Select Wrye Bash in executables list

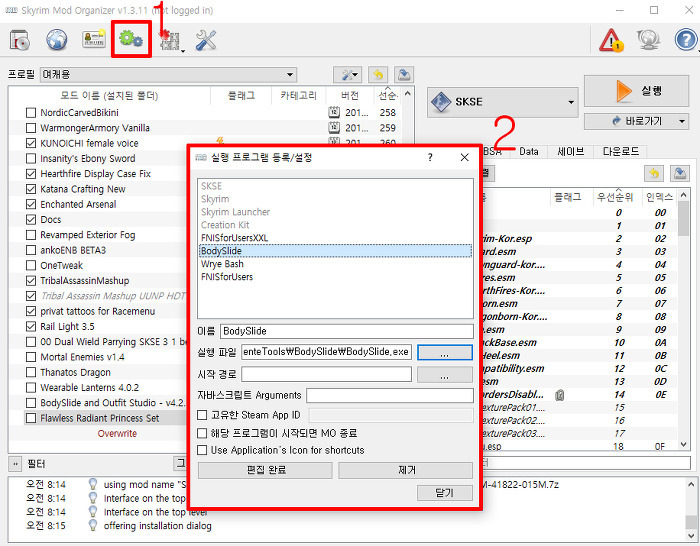coord(335,264)
